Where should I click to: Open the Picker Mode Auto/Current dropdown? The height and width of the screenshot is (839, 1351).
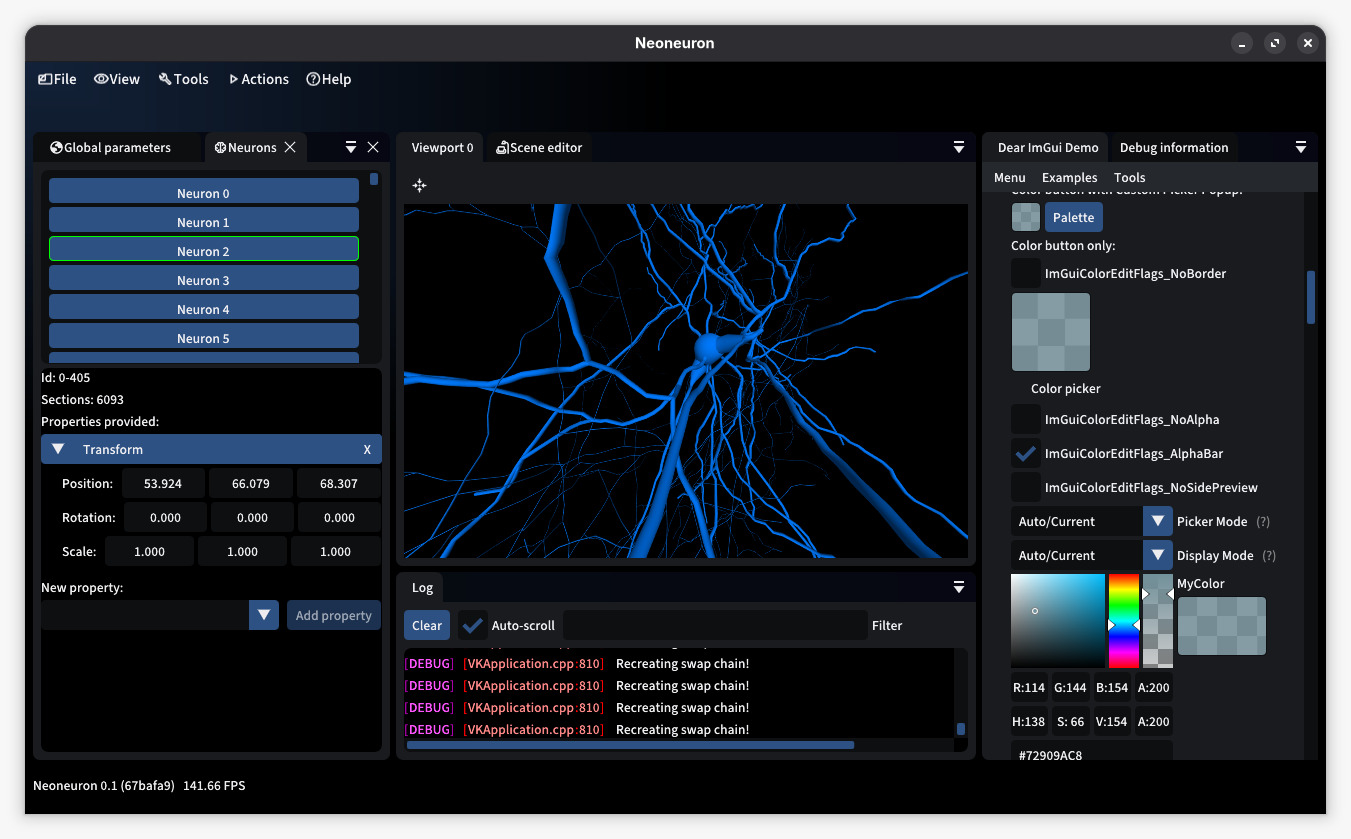click(1158, 521)
